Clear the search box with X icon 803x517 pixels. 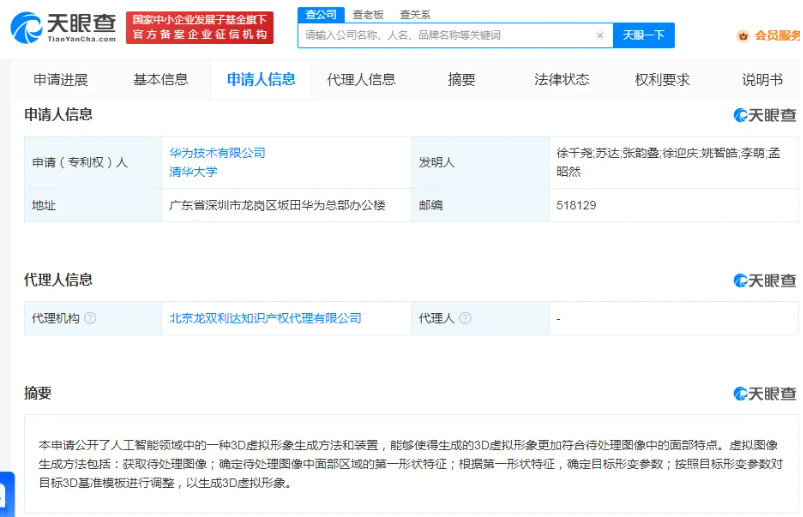(x=600, y=35)
